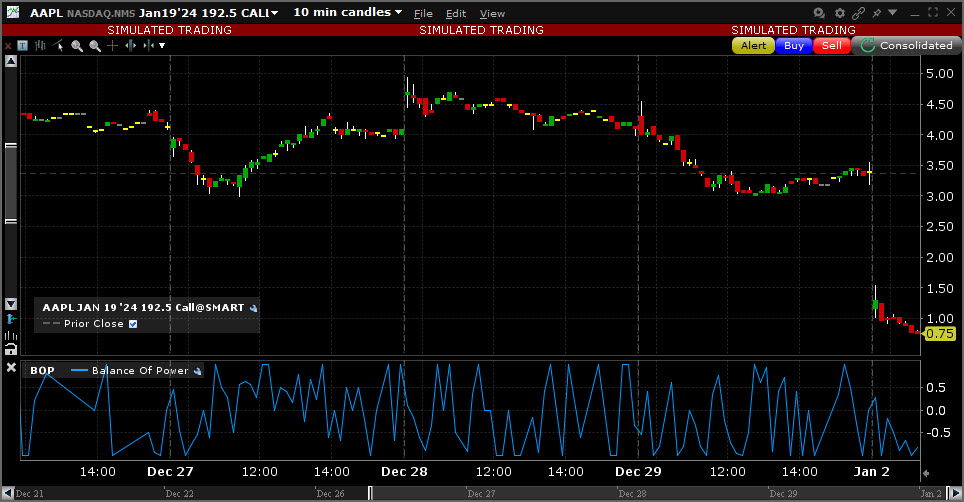This screenshot has width=964, height=502.
Task: Select the trendline drawing tool
Action: click(x=58, y=45)
